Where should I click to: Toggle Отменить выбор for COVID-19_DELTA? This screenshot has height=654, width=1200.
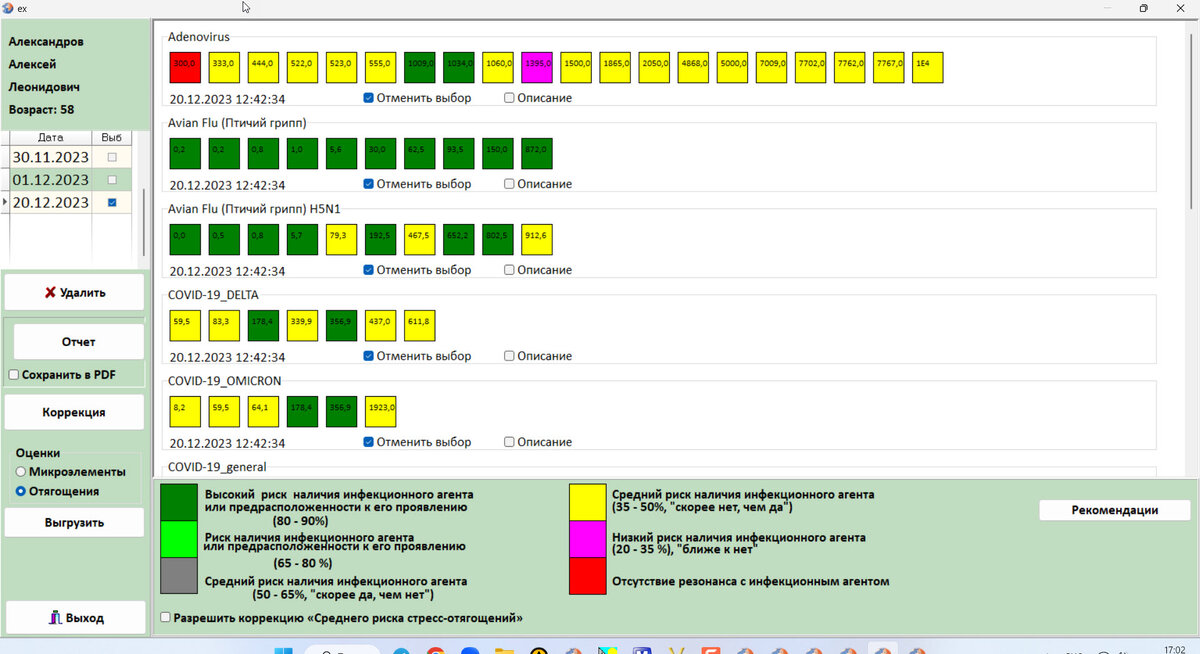tap(368, 356)
